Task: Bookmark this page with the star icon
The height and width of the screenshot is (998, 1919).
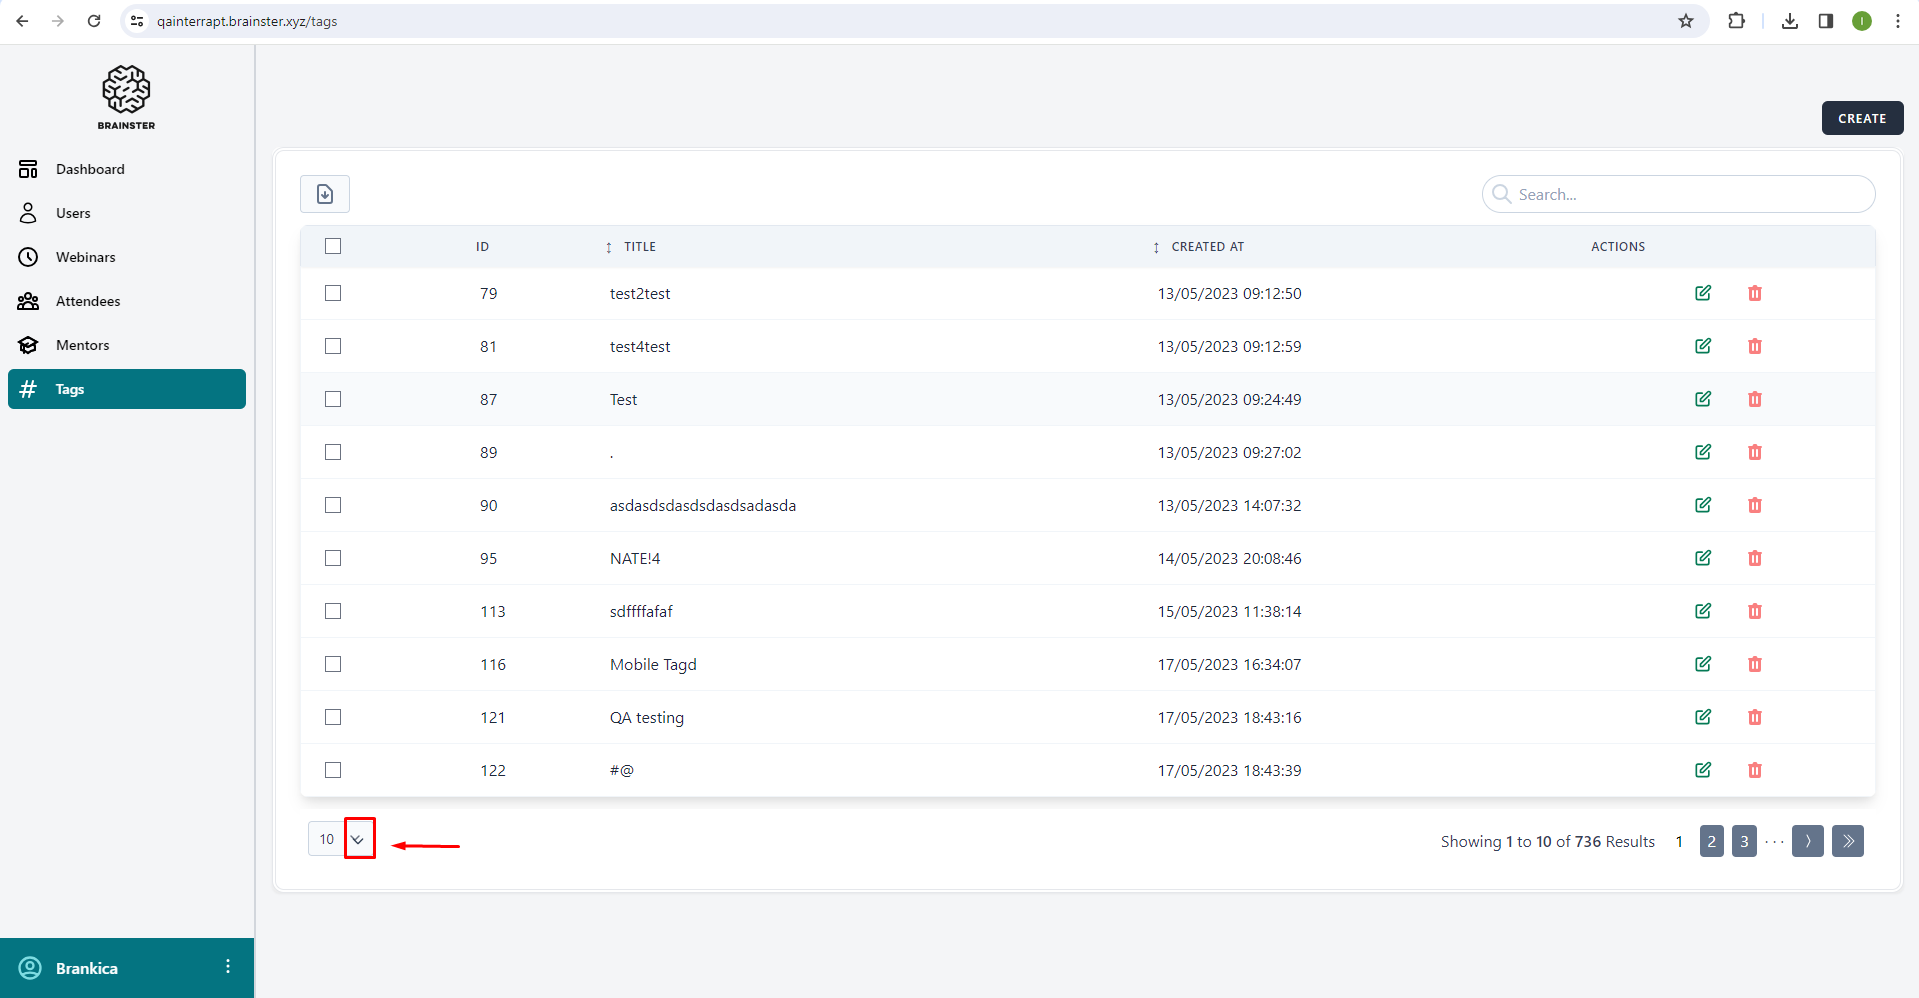Action: point(1686,21)
